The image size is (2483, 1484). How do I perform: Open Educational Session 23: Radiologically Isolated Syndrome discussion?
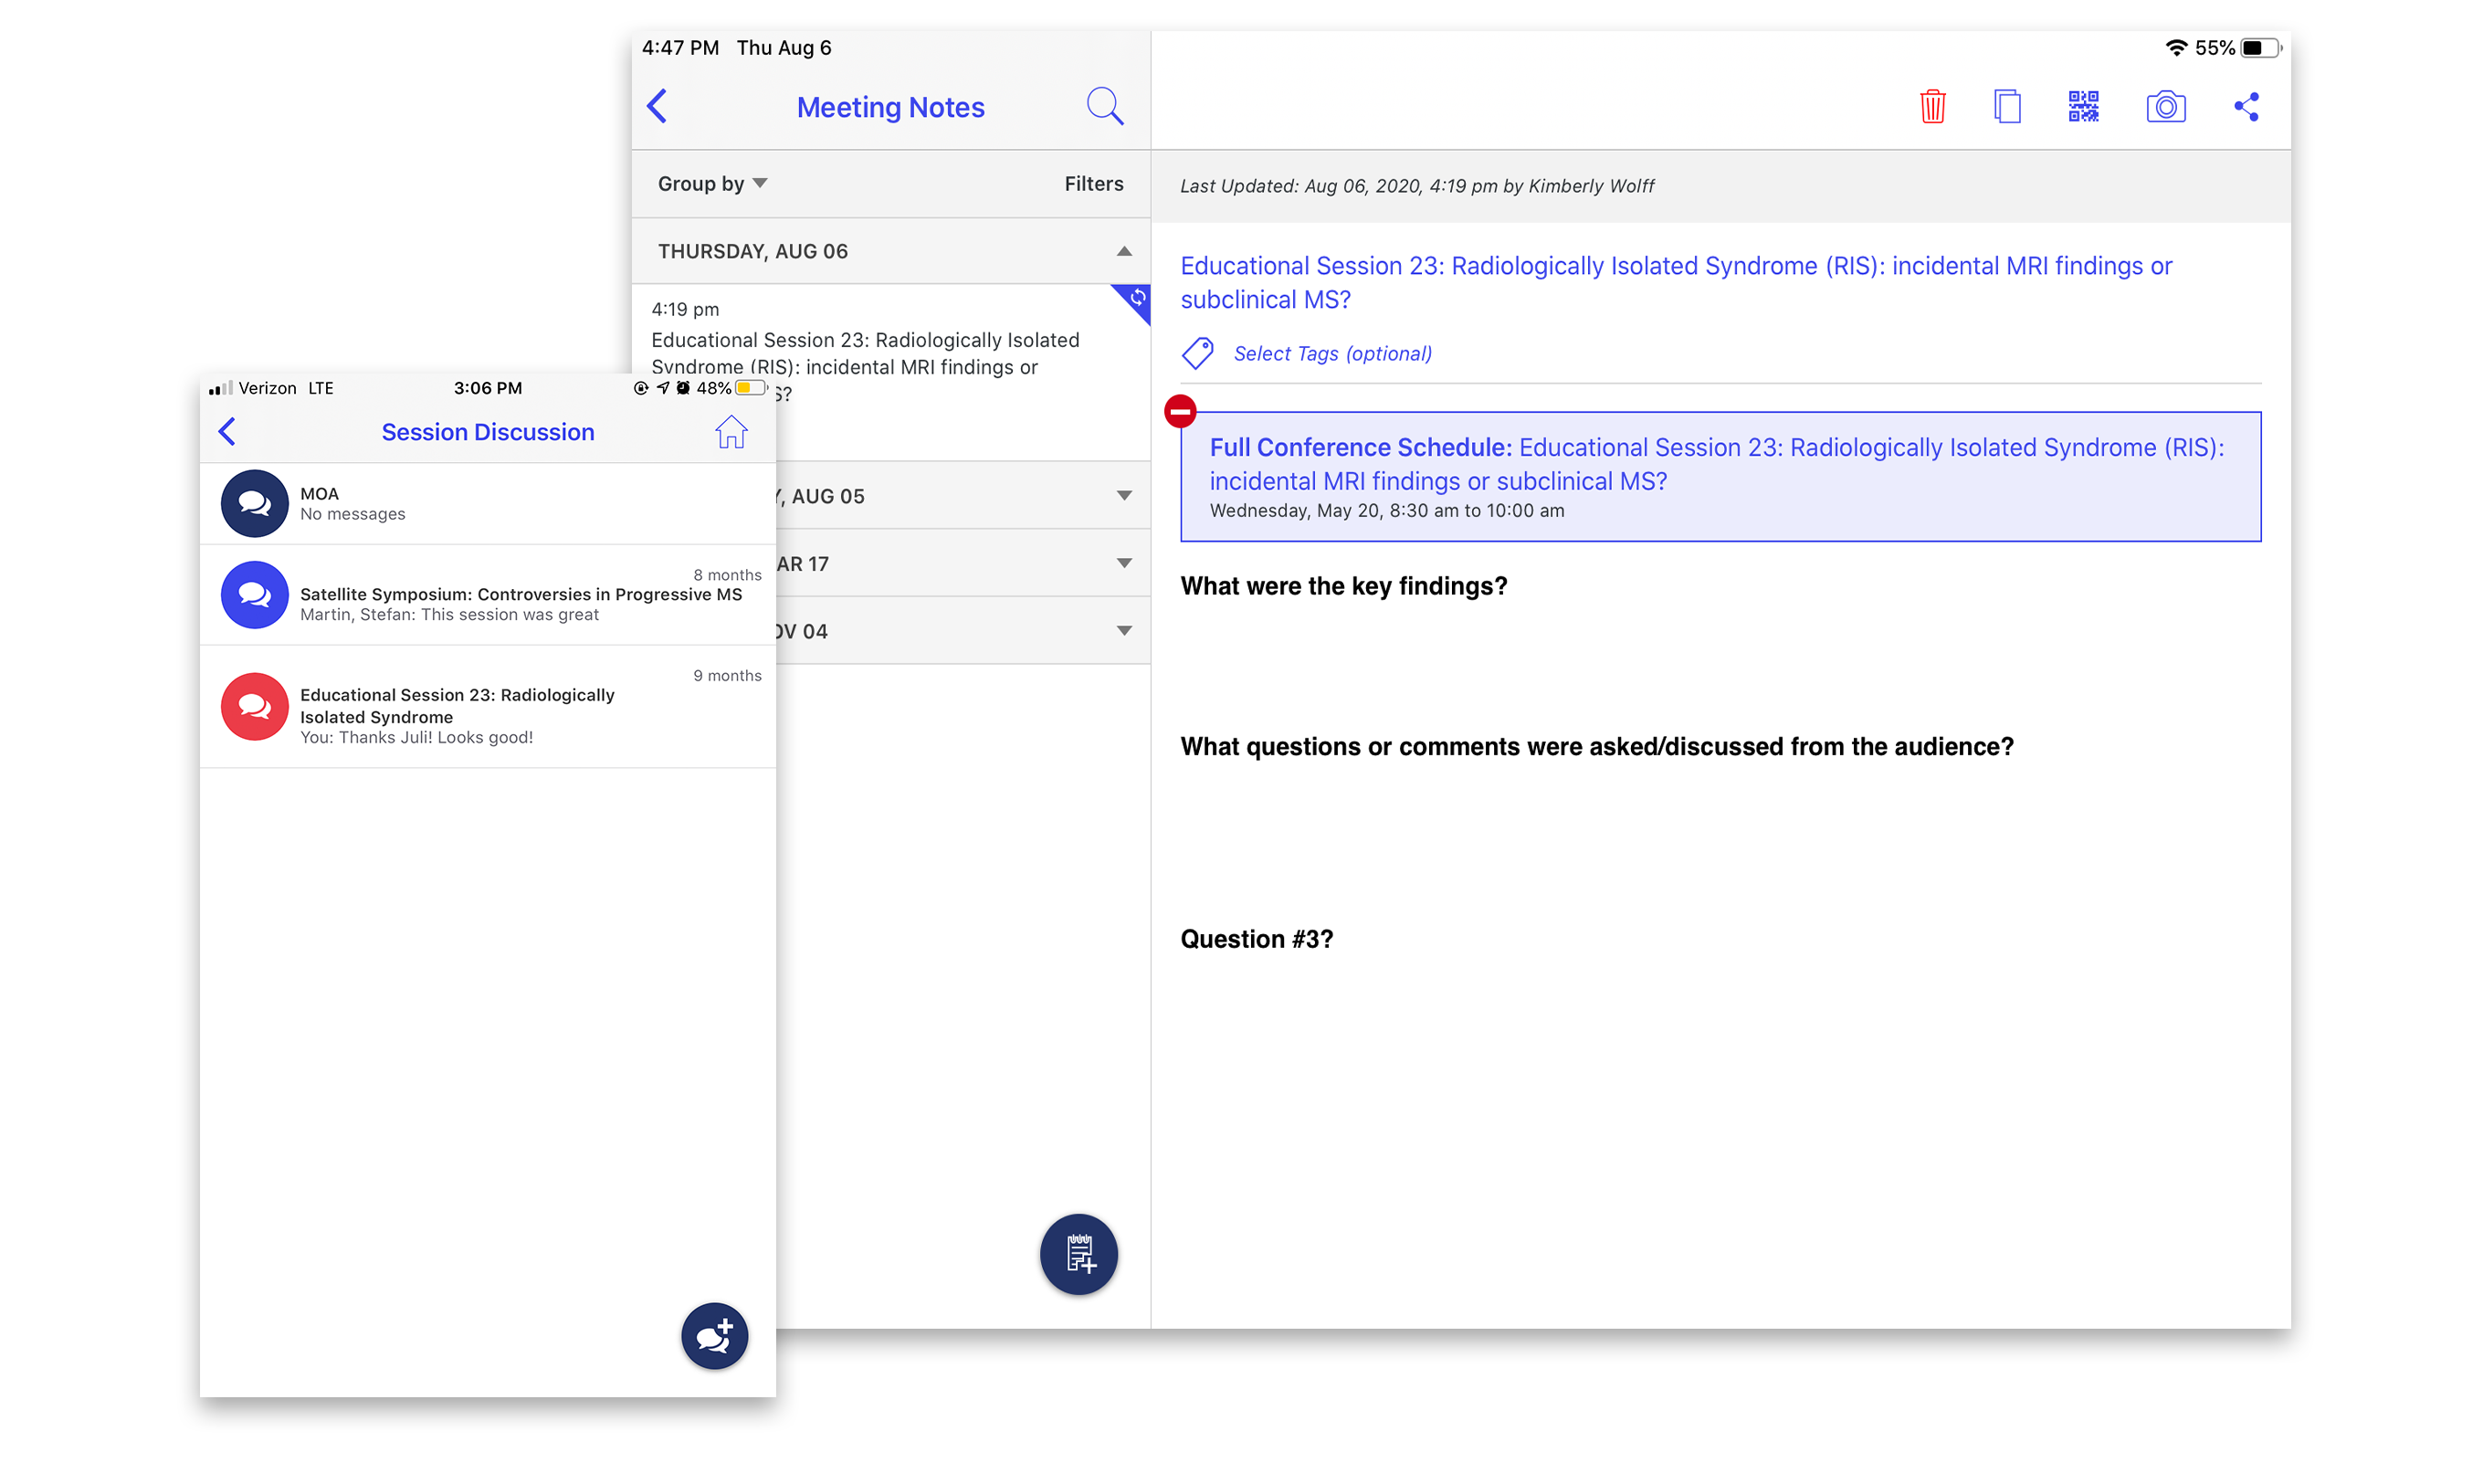(488, 706)
